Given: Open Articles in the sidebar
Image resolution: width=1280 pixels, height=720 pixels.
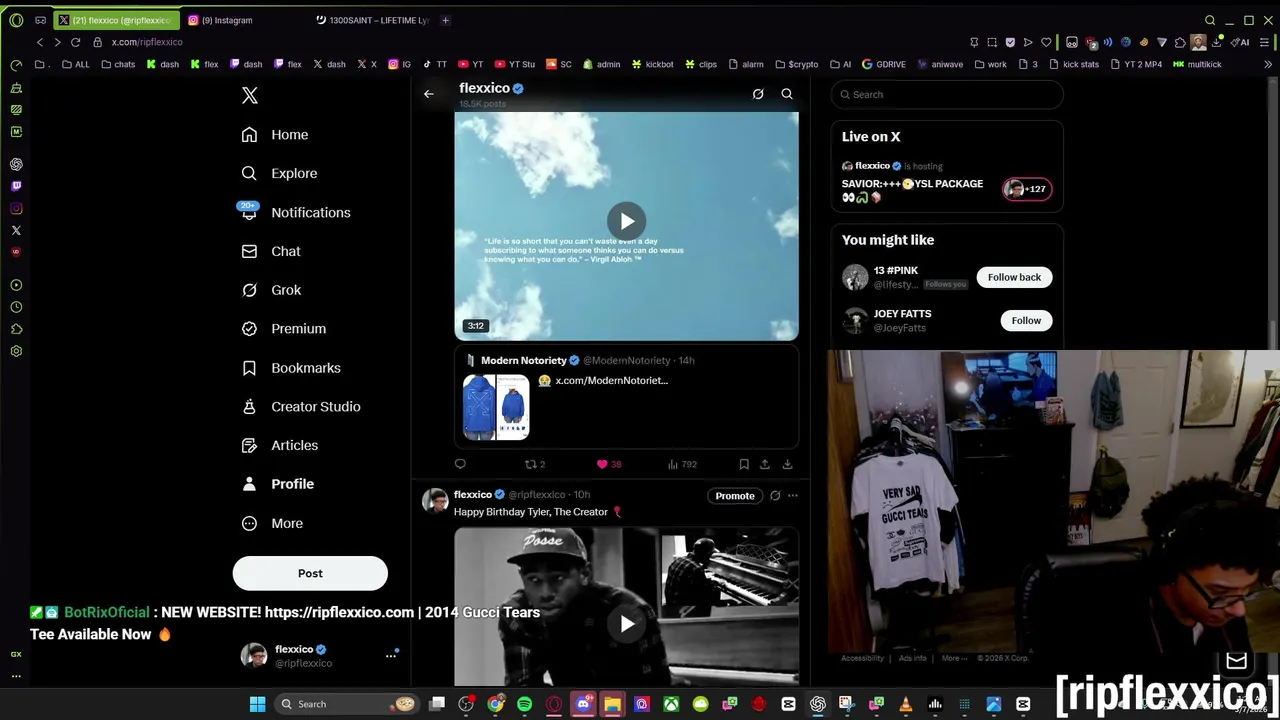Looking at the screenshot, I should coord(280,445).
